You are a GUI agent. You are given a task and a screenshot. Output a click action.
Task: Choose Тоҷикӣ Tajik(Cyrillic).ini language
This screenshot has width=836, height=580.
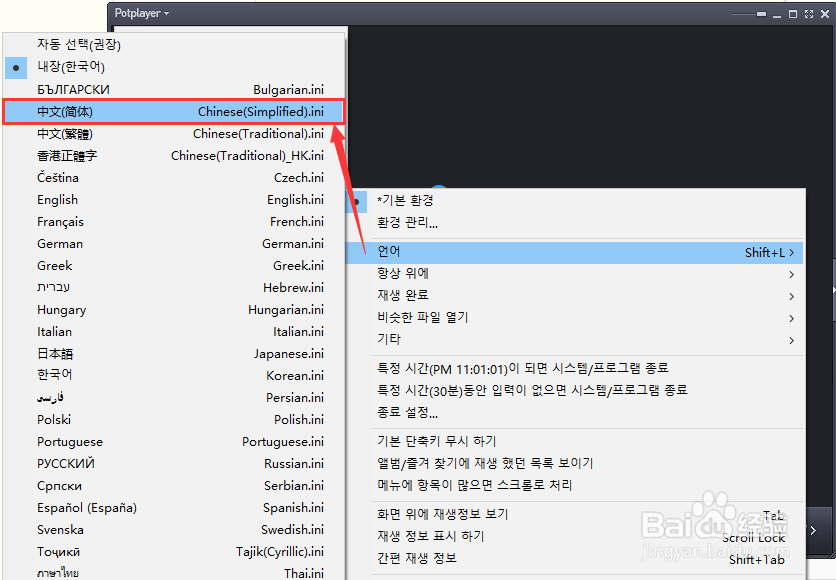(174, 552)
